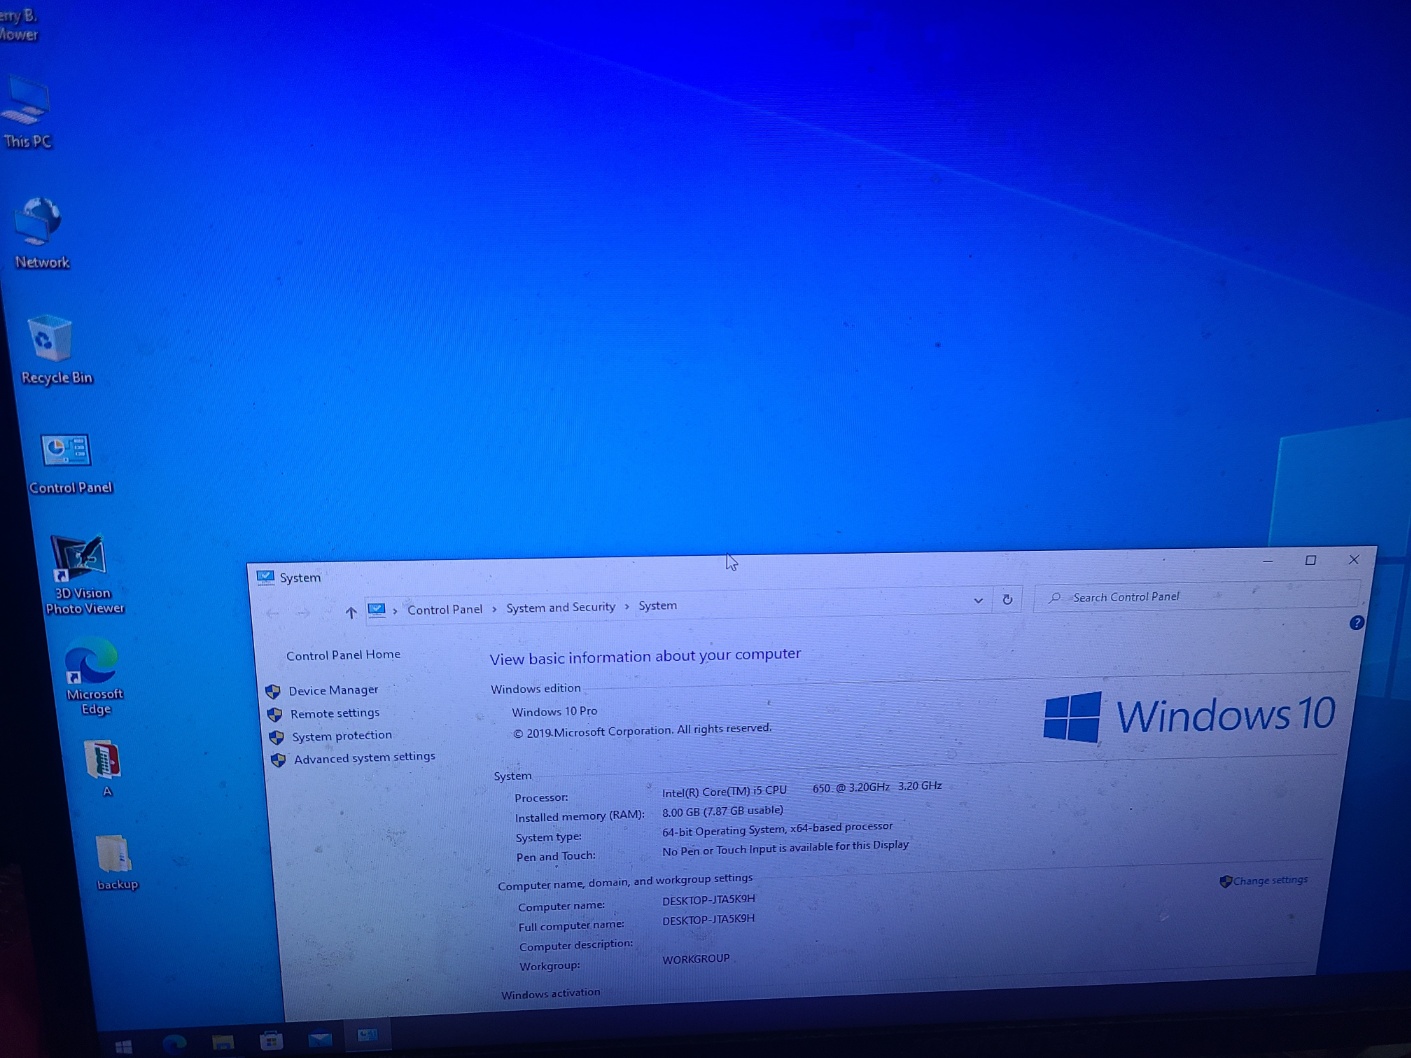This screenshot has width=1411, height=1058.
Task: Expand address bar history dropdown
Action: [x=978, y=600]
